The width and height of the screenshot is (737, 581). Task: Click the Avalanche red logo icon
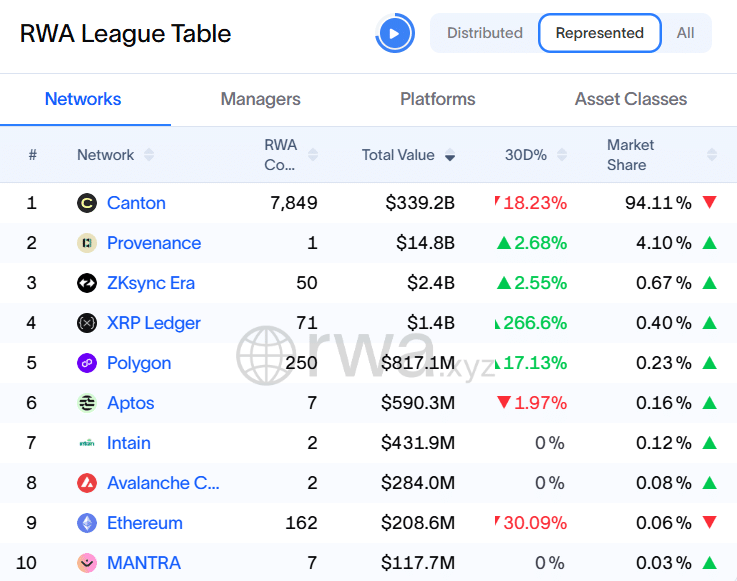pyautogui.click(x=87, y=483)
